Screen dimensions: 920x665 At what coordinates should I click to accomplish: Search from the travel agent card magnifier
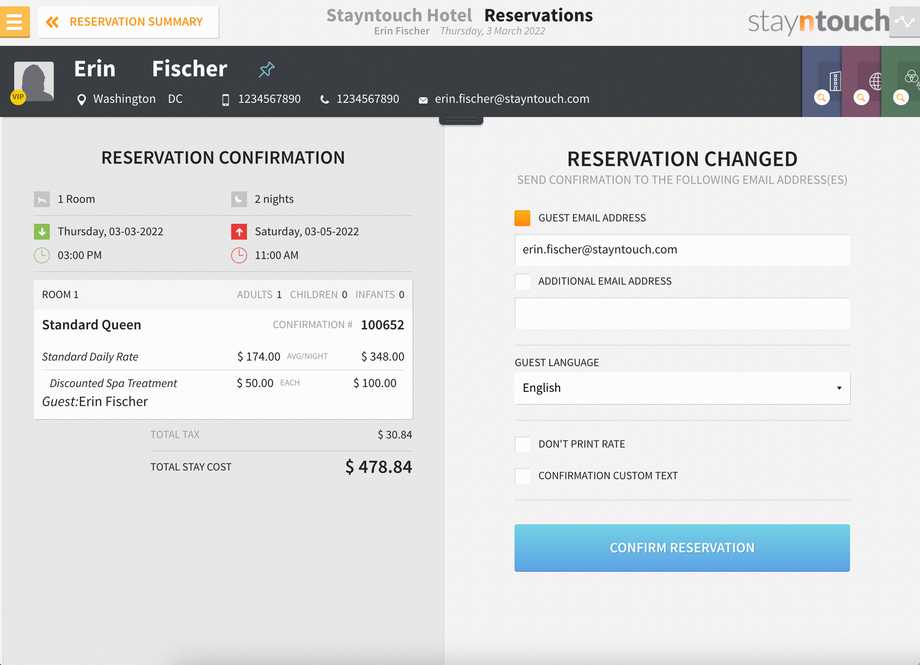point(861,97)
